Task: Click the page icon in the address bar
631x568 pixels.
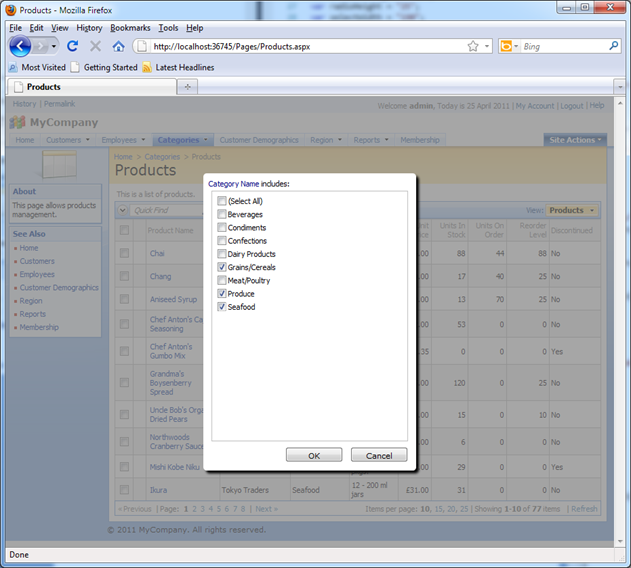Action: click(x=142, y=46)
